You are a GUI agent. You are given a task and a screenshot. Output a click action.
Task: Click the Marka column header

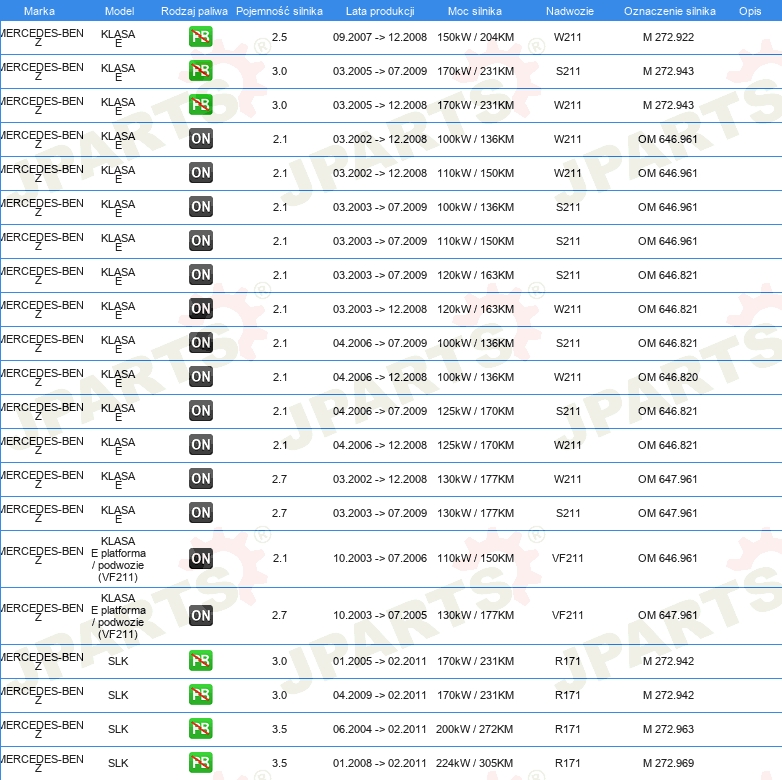pos(39,11)
